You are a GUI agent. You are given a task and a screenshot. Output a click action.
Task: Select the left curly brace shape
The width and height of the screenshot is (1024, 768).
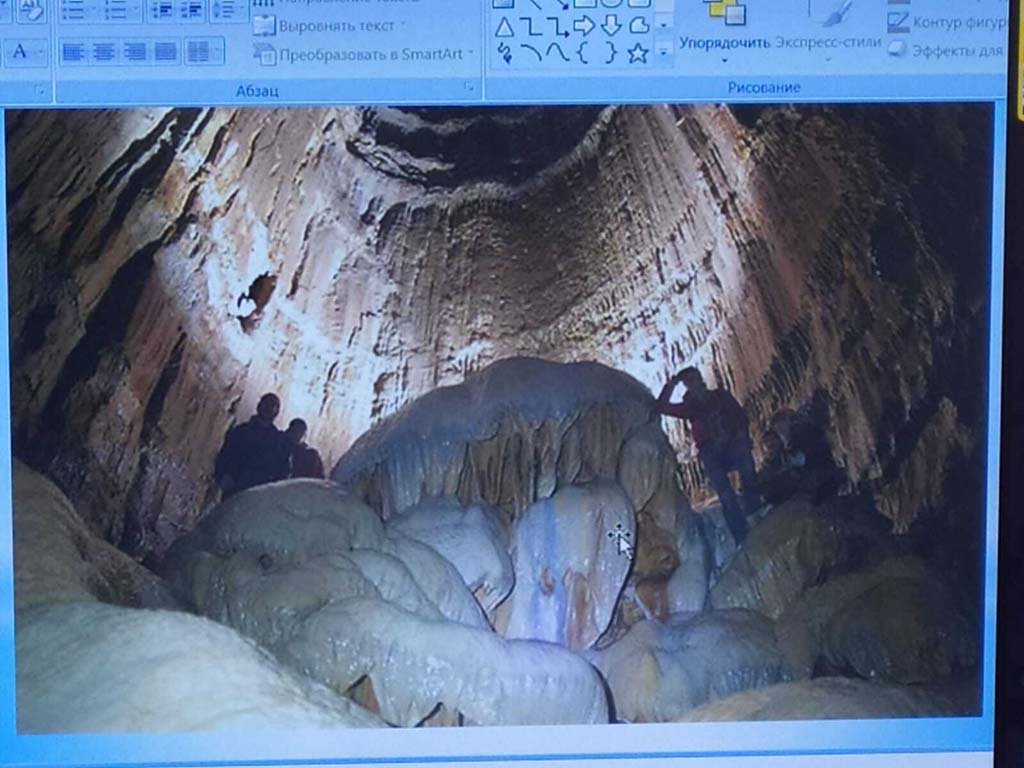pos(584,54)
